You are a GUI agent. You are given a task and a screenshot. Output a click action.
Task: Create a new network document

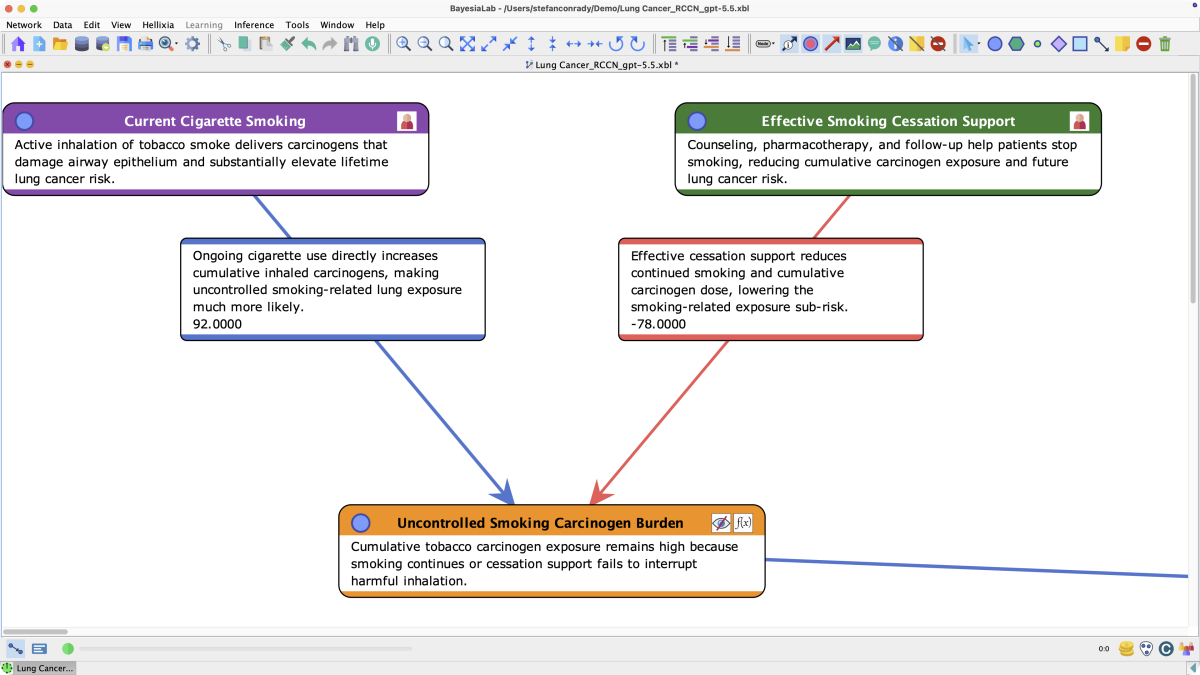coord(39,44)
